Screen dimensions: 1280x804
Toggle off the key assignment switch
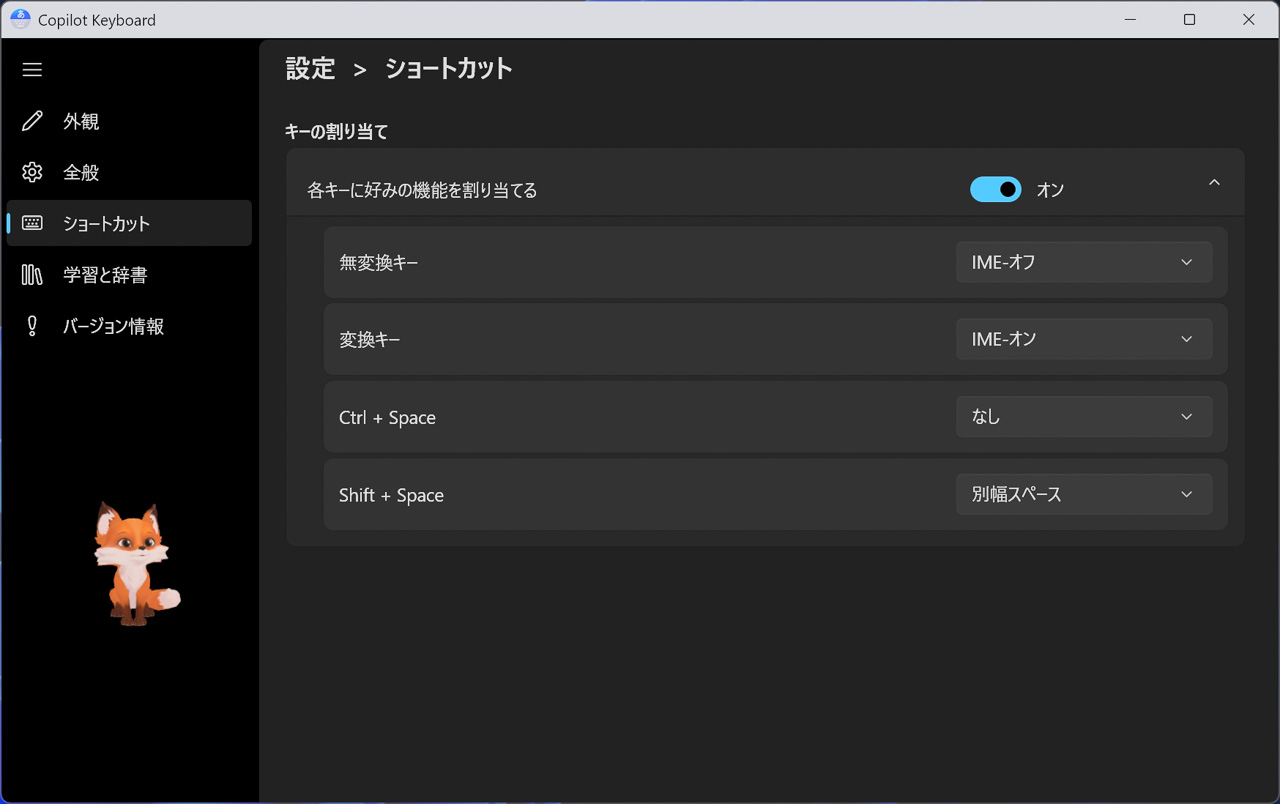click(995, 189)
